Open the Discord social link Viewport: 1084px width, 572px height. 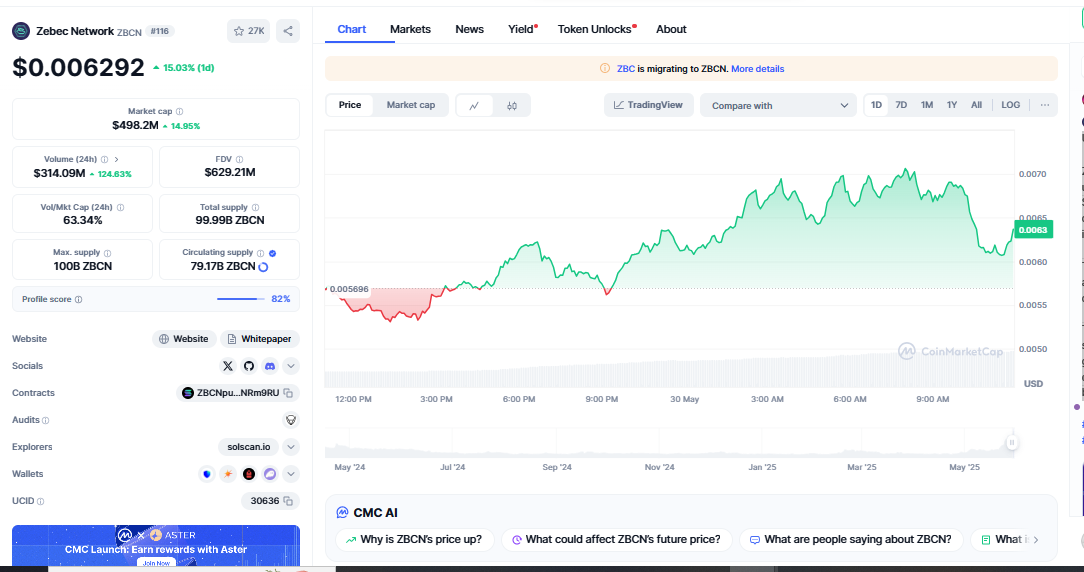click(x=270, y=366)
